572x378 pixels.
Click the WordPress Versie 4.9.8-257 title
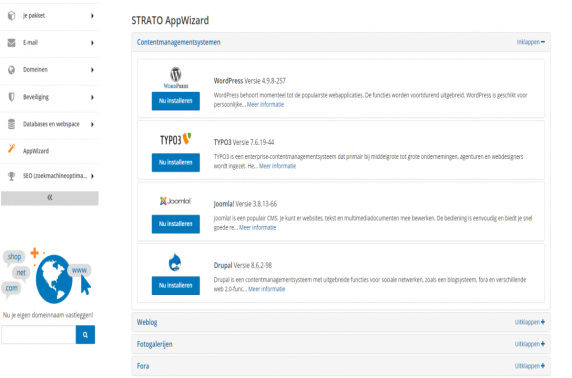click(x=250, y=81)
